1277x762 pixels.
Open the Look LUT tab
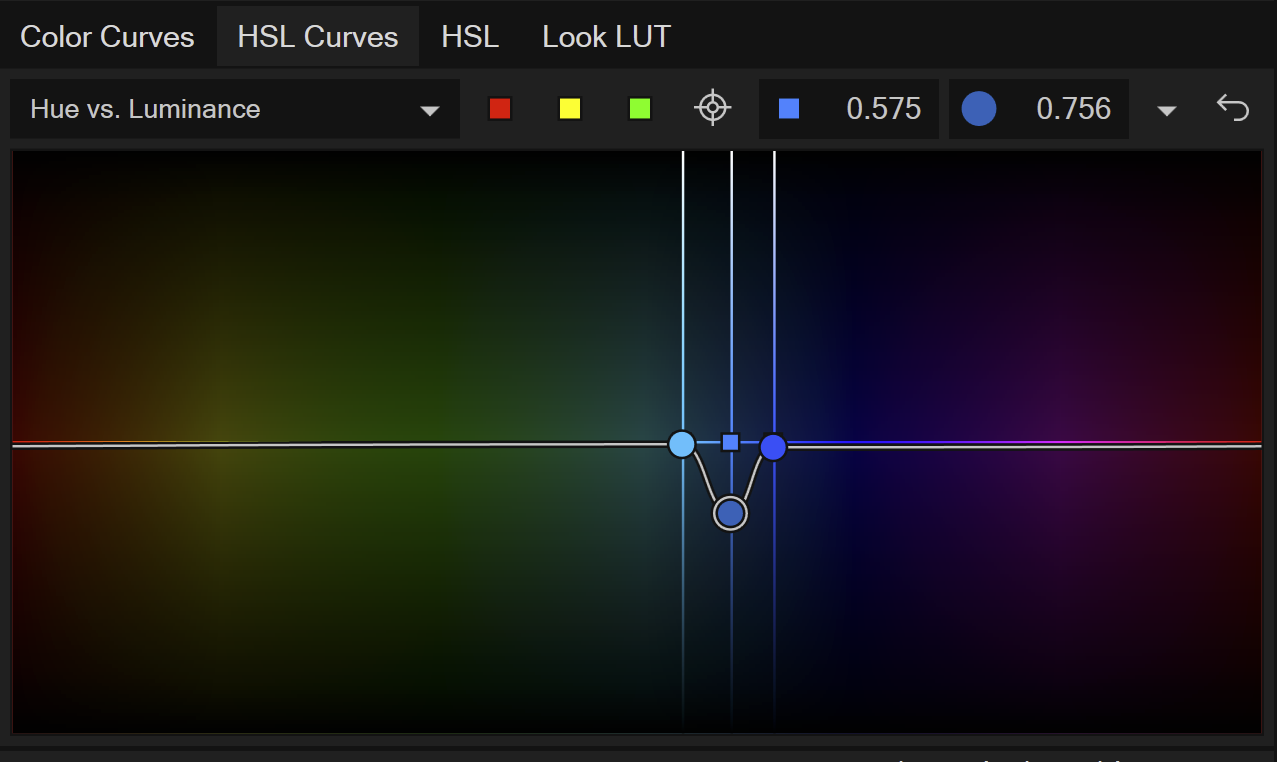(x=605, y=36)
